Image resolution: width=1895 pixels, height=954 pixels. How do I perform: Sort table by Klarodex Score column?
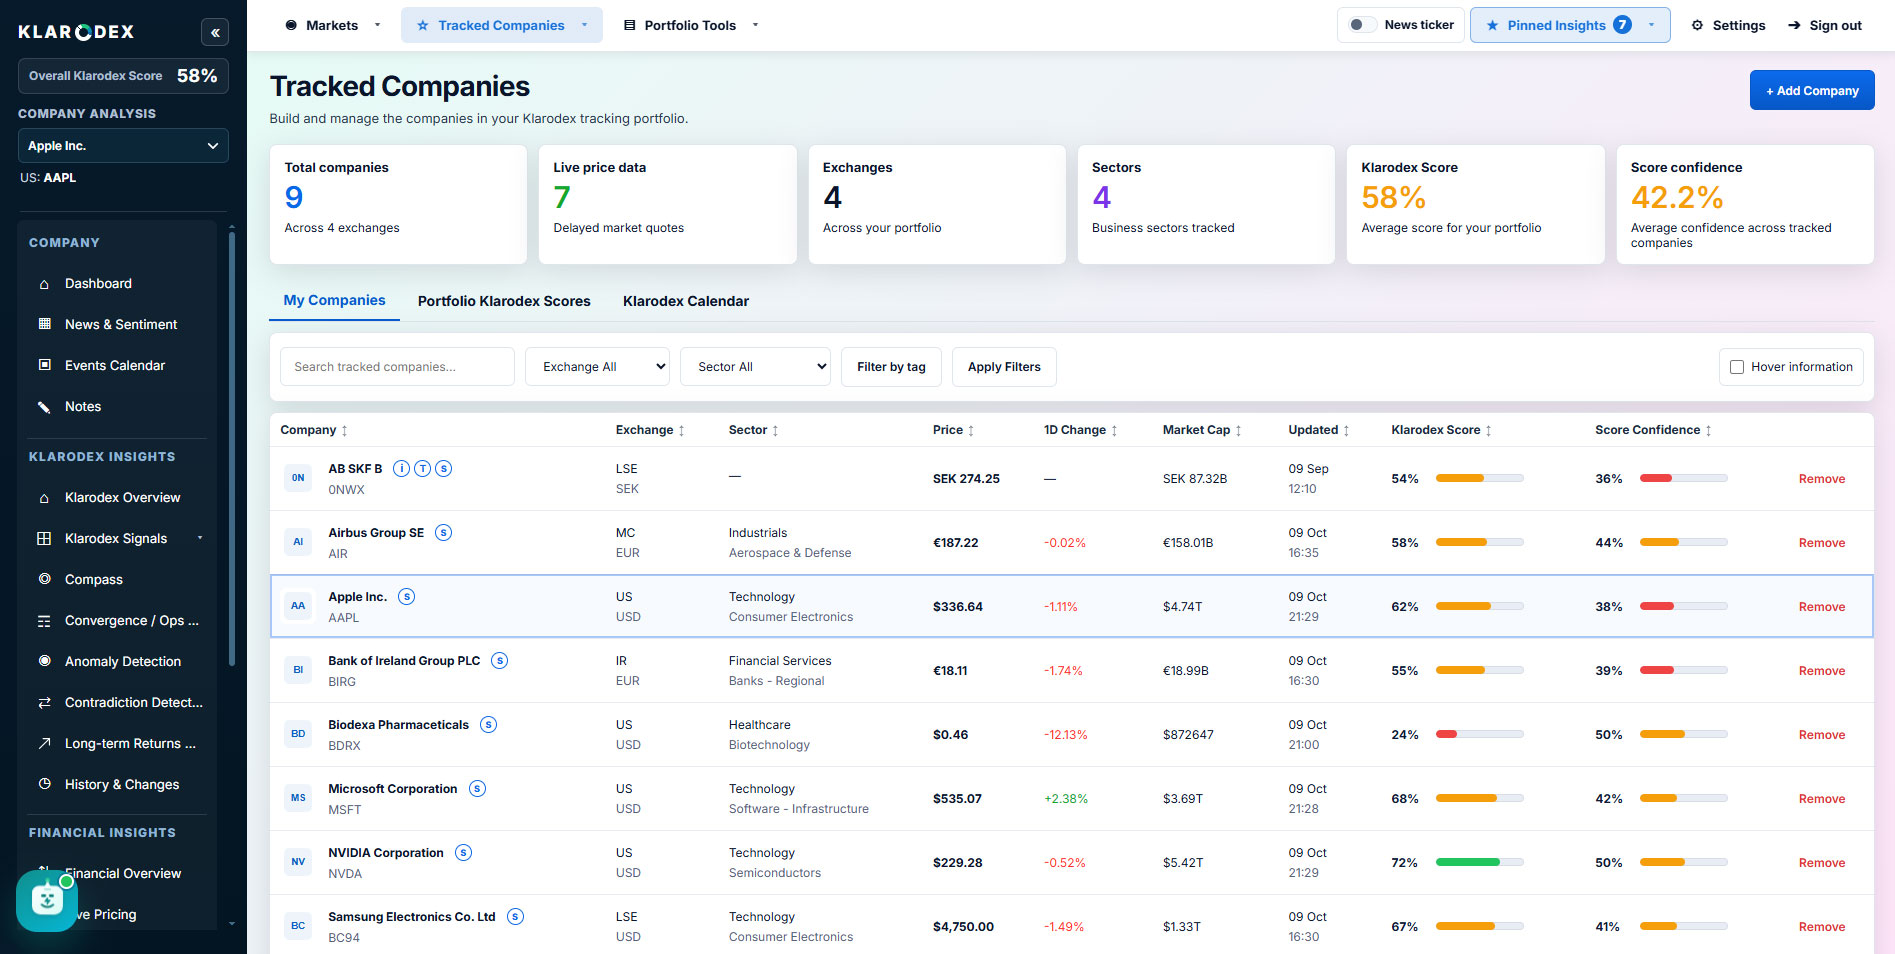click(x=1441, y=430)
